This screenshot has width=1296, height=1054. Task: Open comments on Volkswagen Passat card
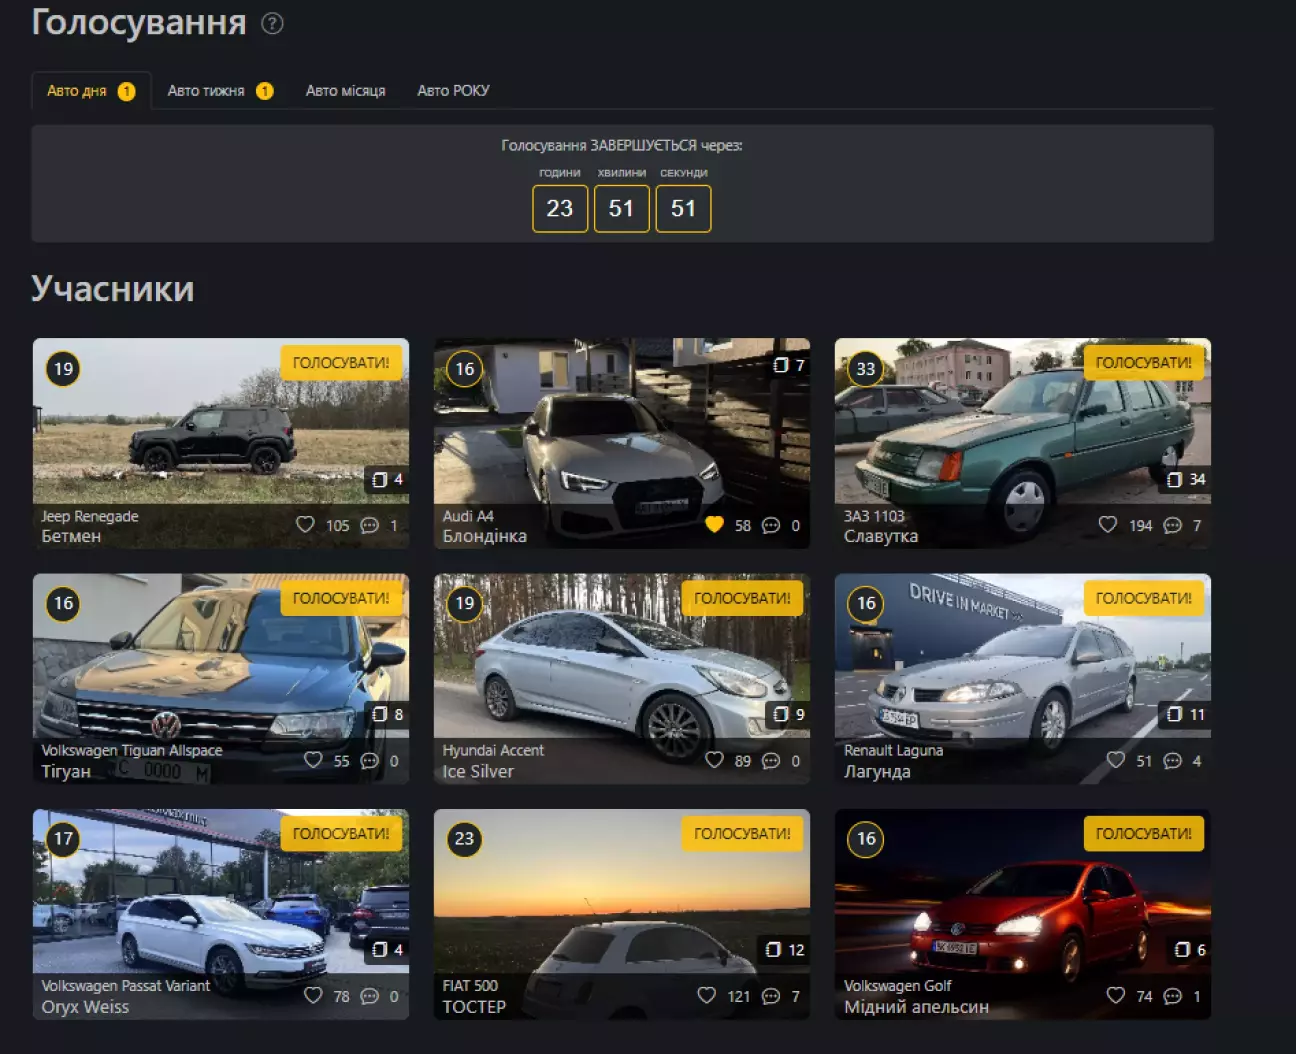tap(369, 996)
